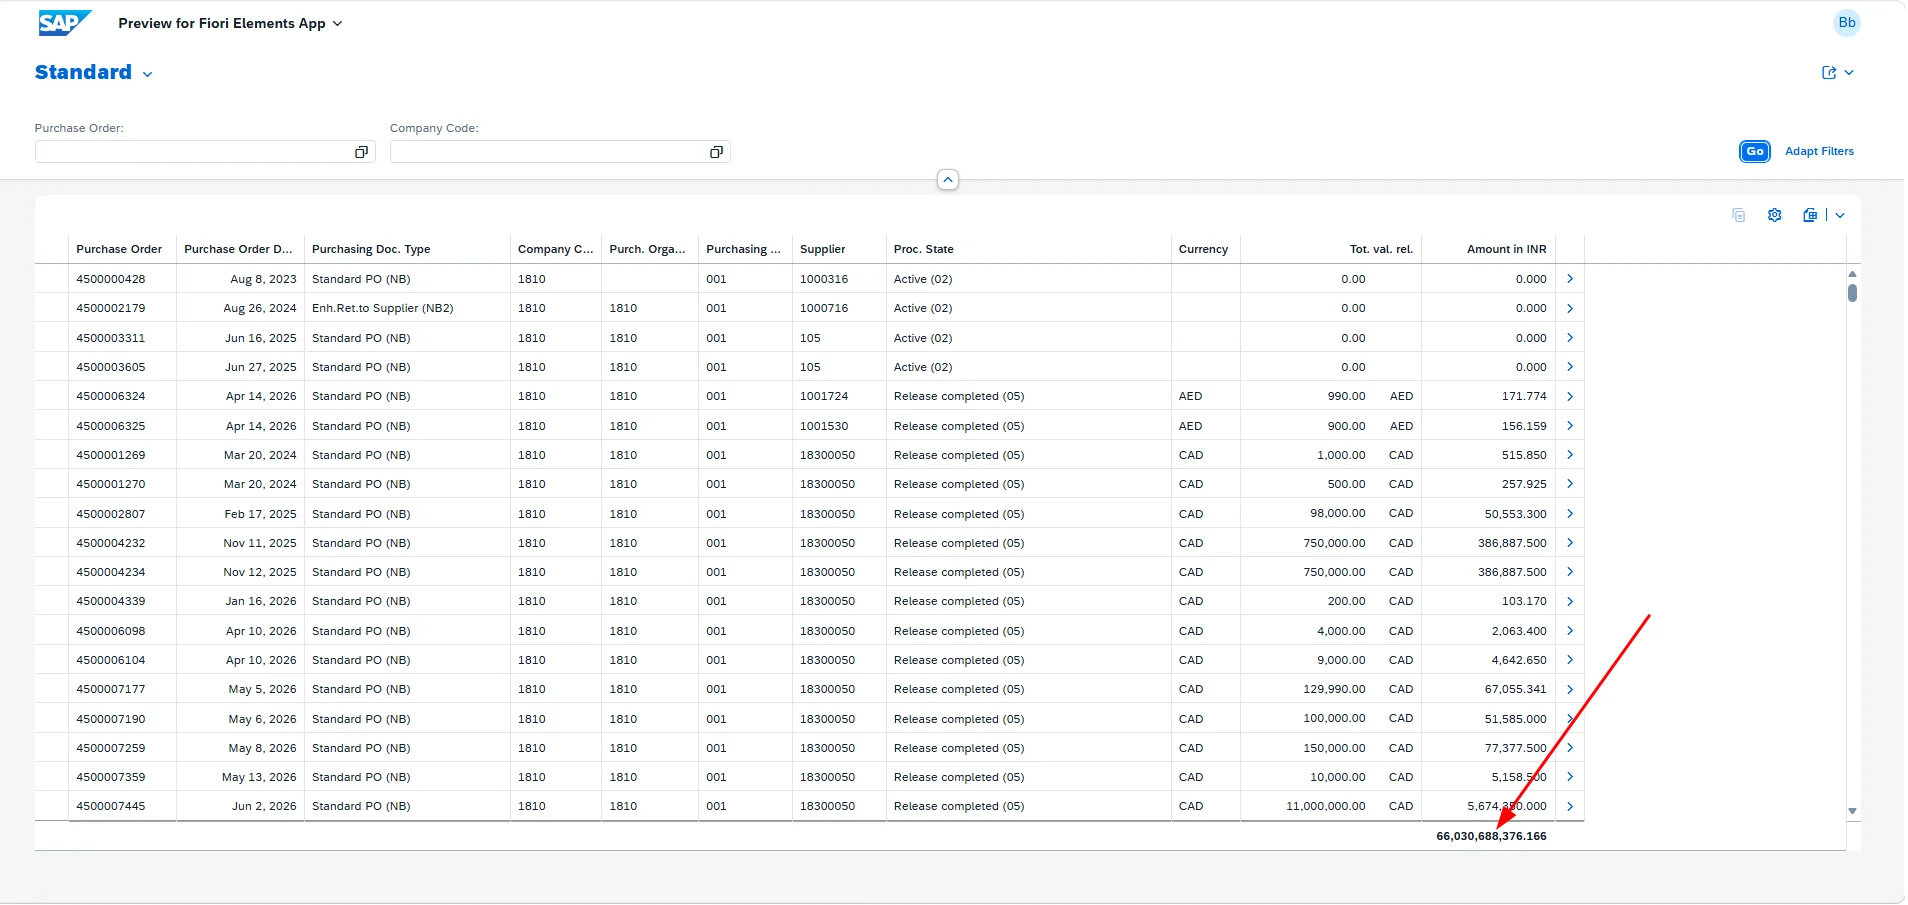The width and height of the screenshot is (1908, 905).
Task: Navigate to details of order 4500000428
Action: click(1570, 279)
